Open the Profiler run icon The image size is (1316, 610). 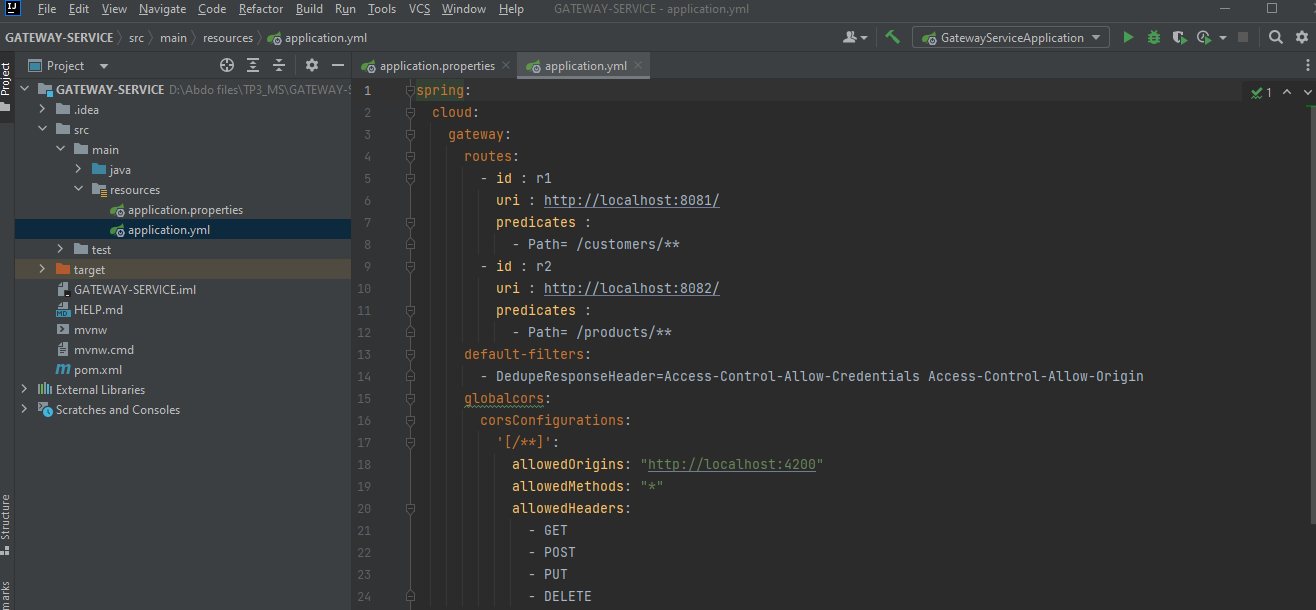point(1205,36)
